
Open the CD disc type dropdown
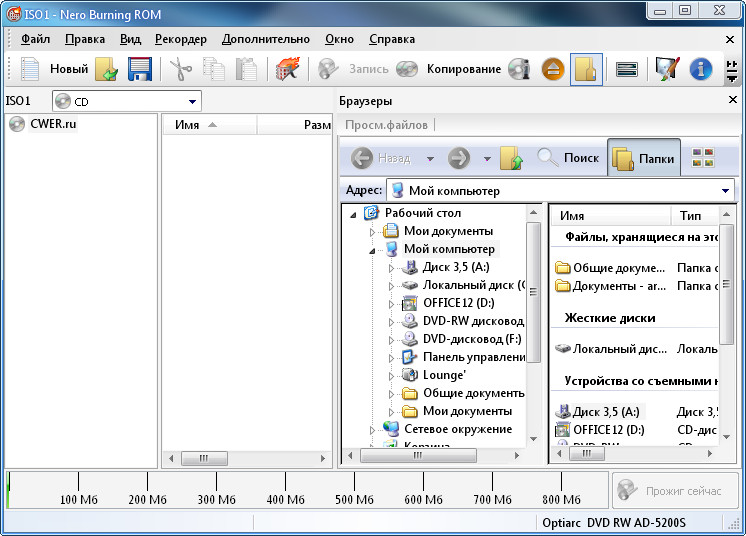pos(192,102)
